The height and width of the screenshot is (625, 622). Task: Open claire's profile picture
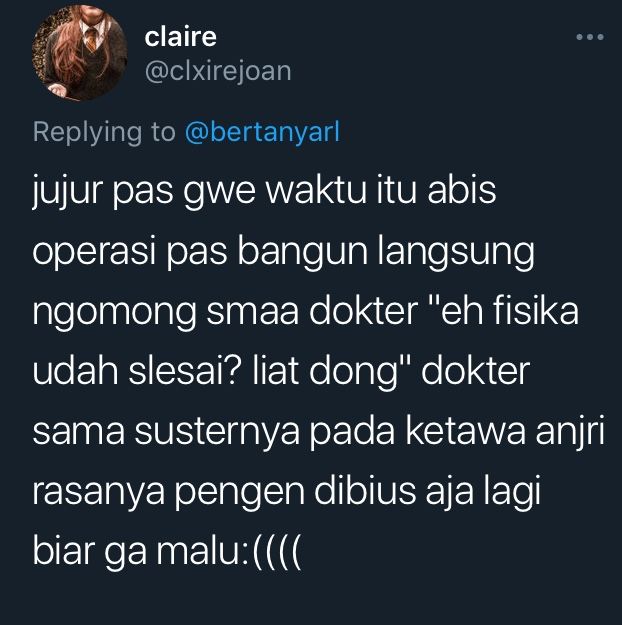coord(79,53)
